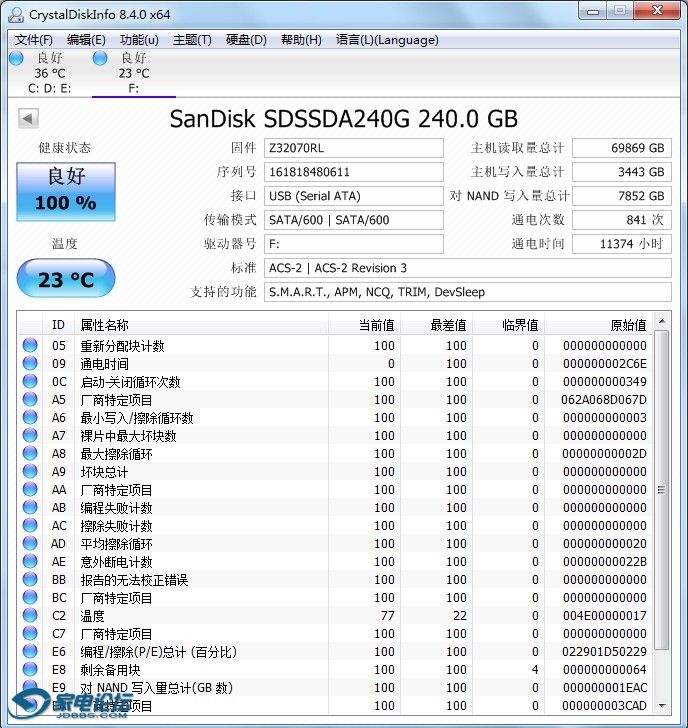Open the 编辑(E) menu
Image resolution: width=688 pixels, height=728 pixels.
coord(86,40)
